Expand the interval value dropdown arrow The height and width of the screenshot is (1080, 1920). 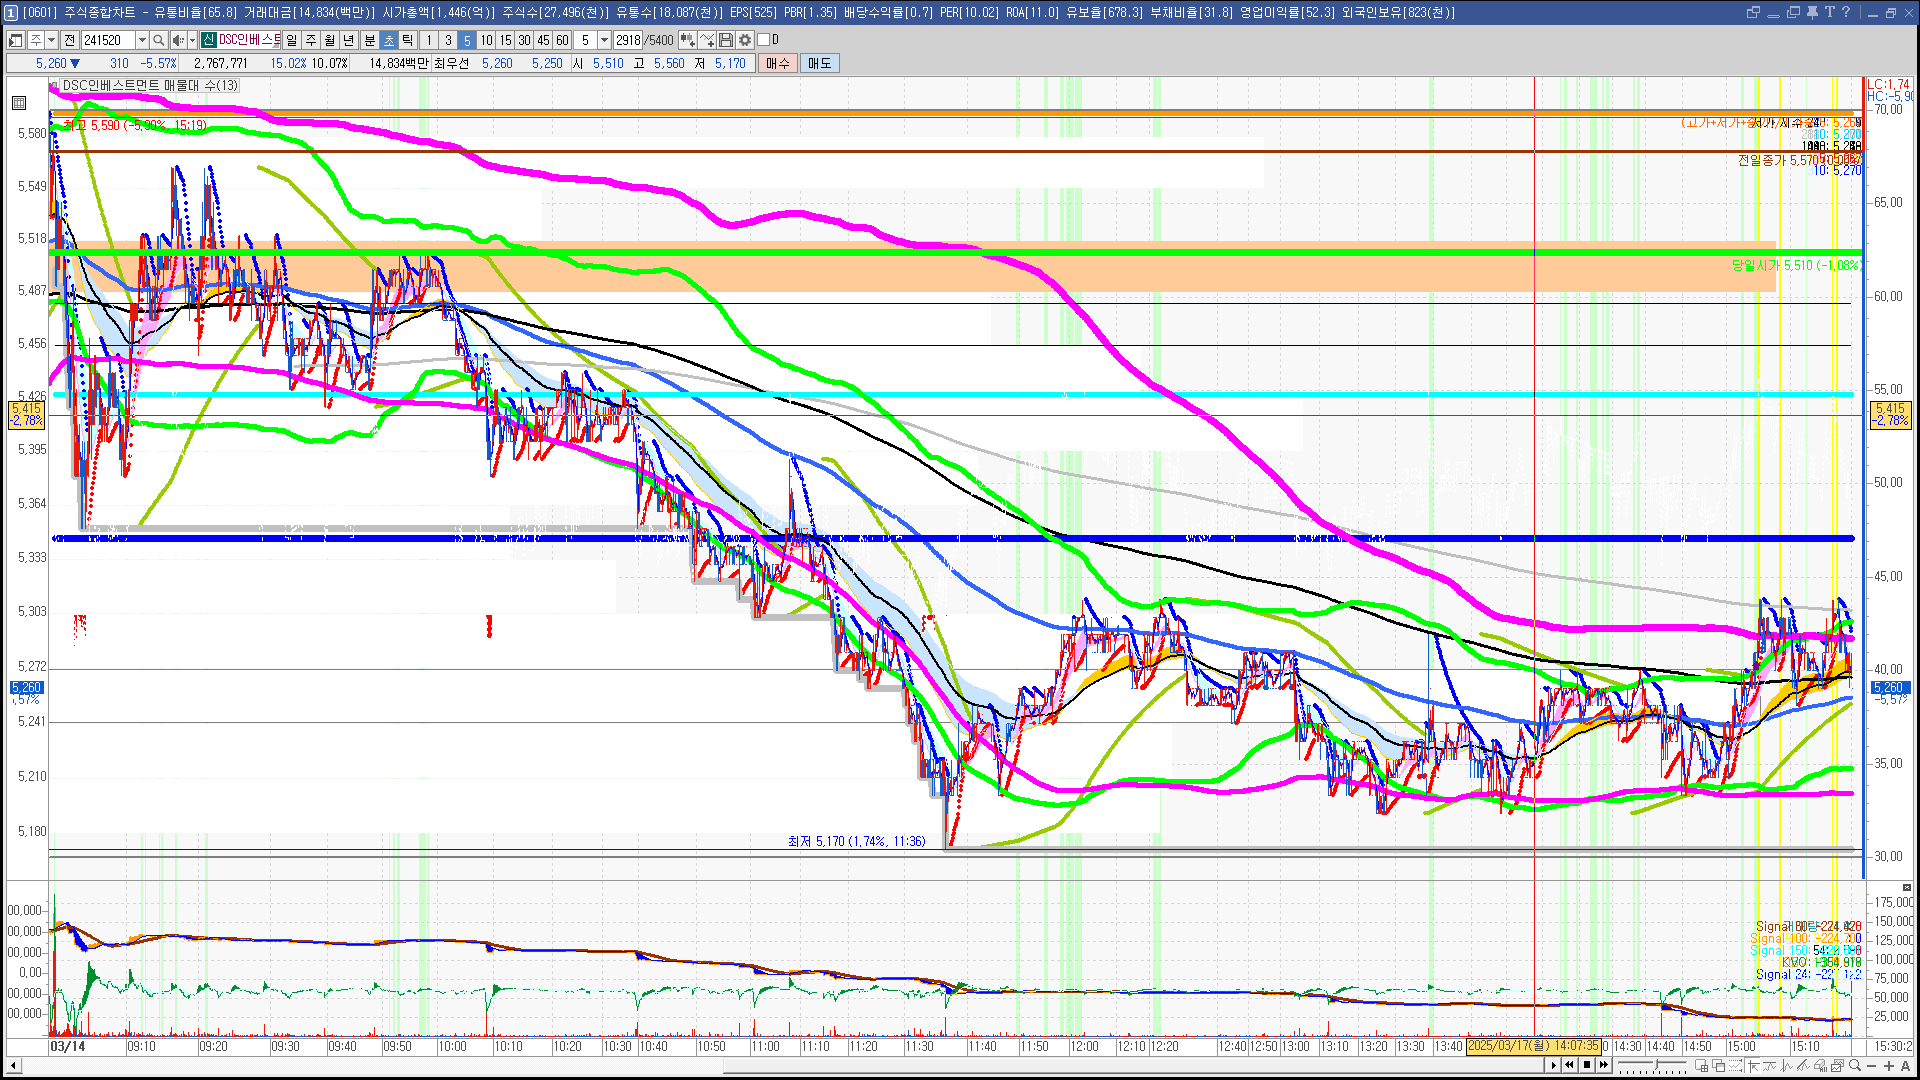604,40
